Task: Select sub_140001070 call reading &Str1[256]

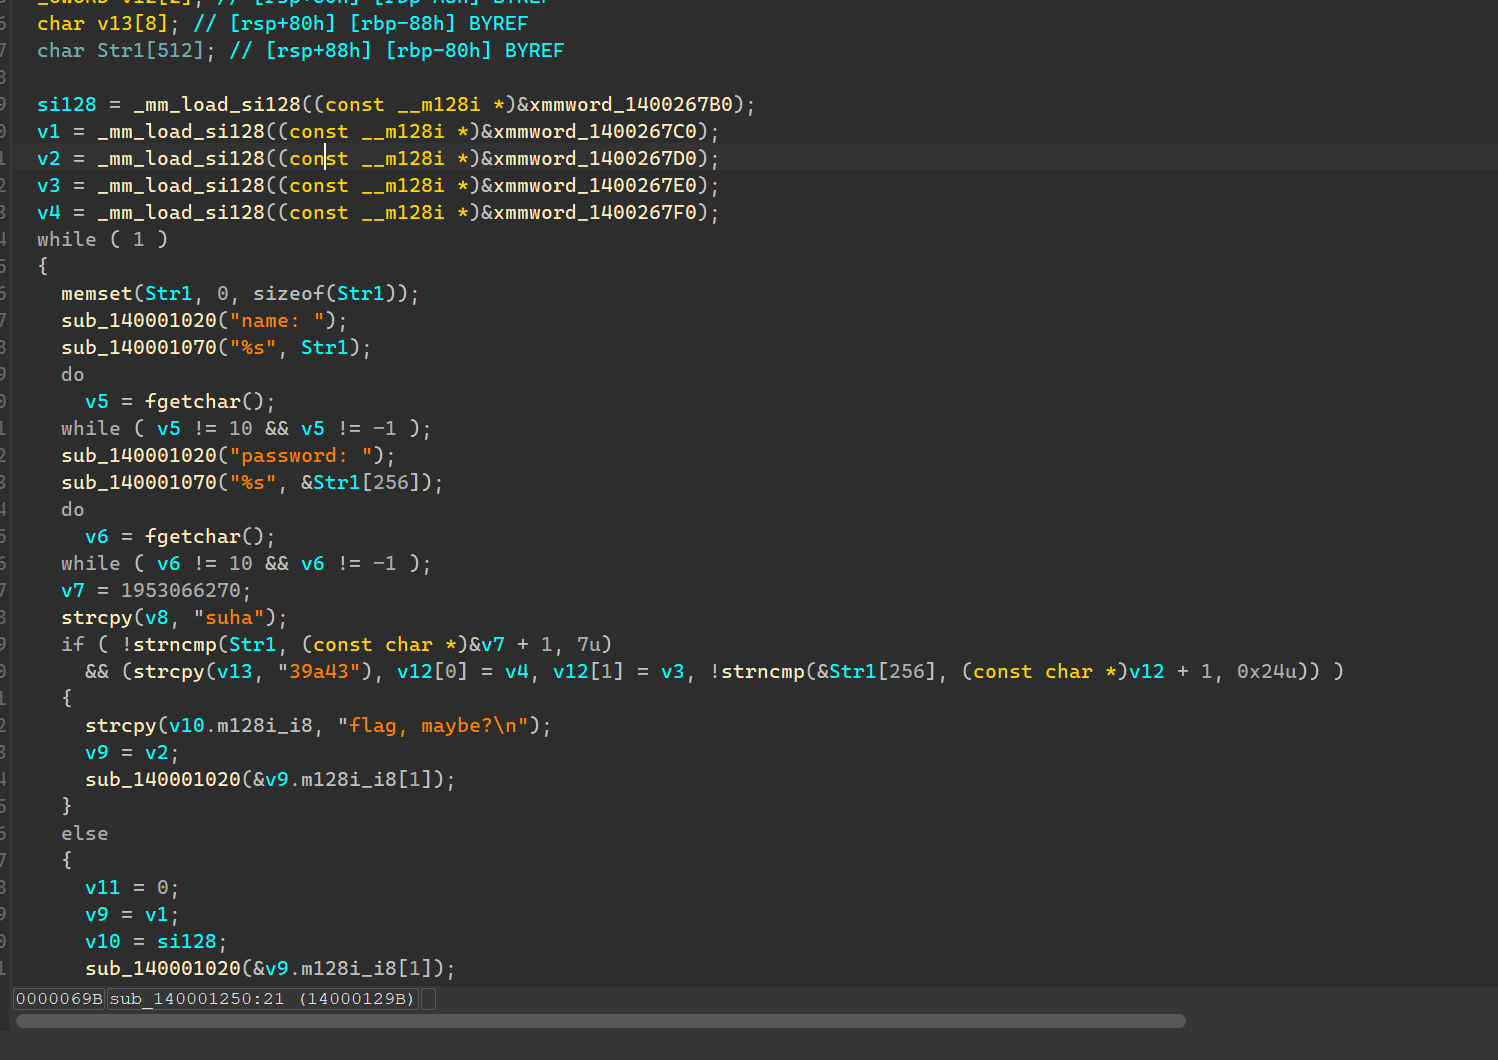Action: click(x=138, y=483)
